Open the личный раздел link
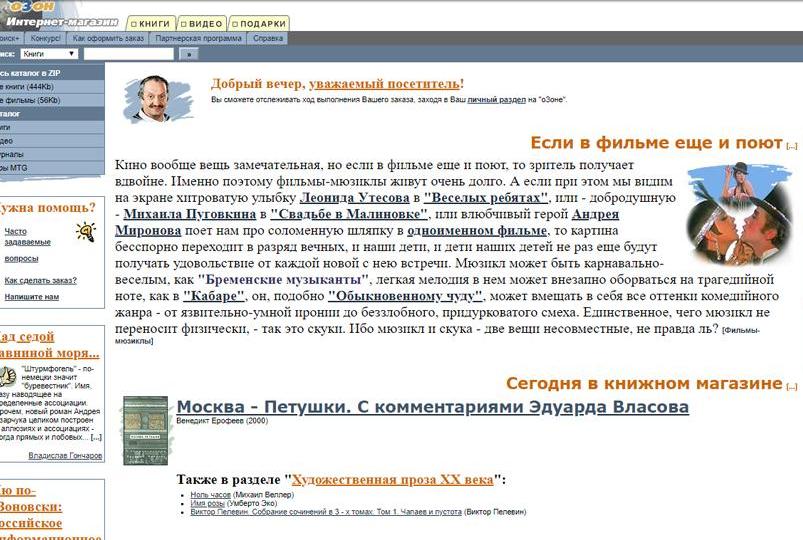 pyautogui.click(x=496, y=100)
